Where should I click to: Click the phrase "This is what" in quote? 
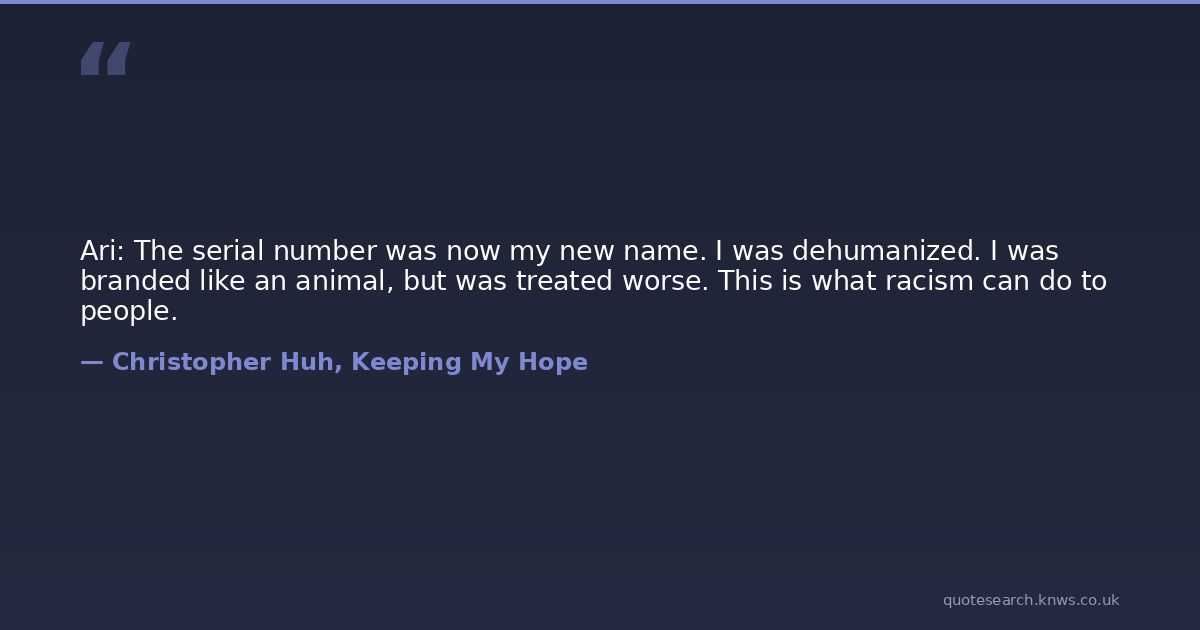[797, 281]
